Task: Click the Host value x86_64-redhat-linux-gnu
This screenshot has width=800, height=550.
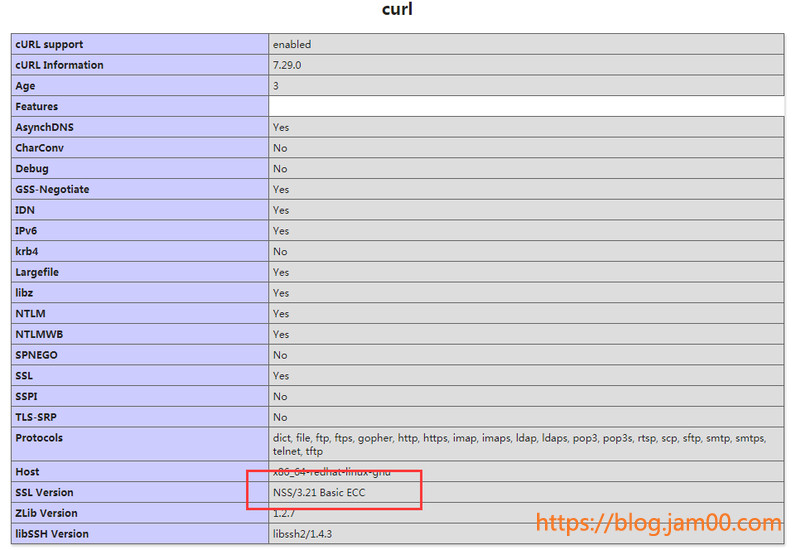Action: [330, 471]
